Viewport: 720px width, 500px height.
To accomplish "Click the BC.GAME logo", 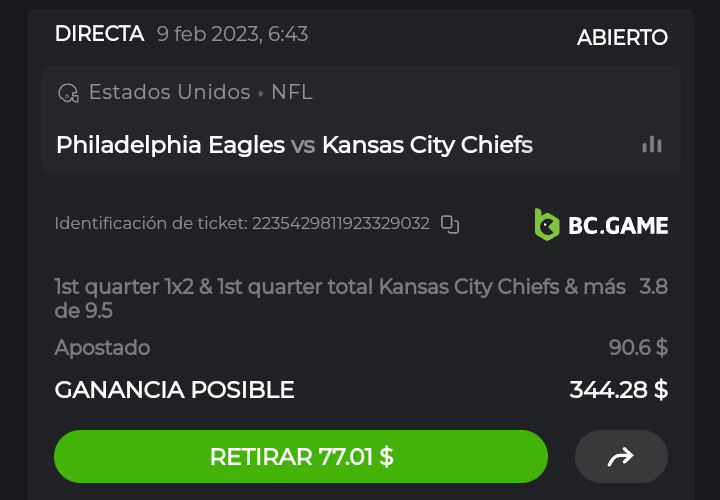I will click(x=601, y=225).
